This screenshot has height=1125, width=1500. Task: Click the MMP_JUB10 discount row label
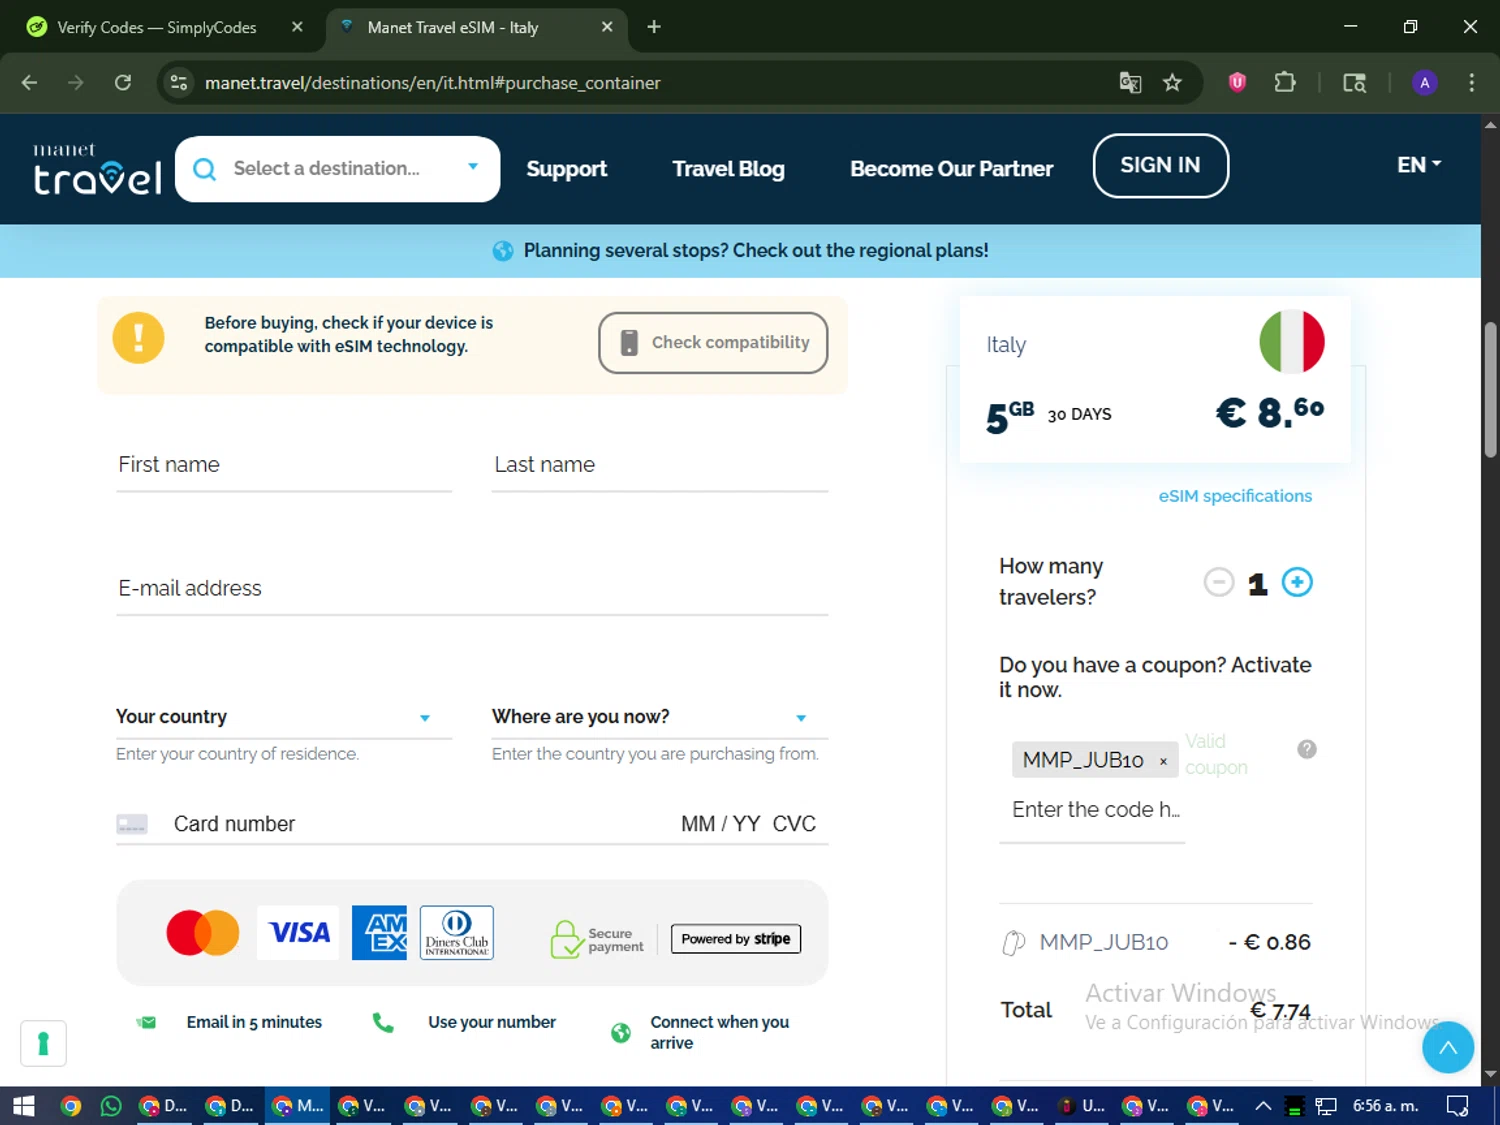tap(1103, 942)
